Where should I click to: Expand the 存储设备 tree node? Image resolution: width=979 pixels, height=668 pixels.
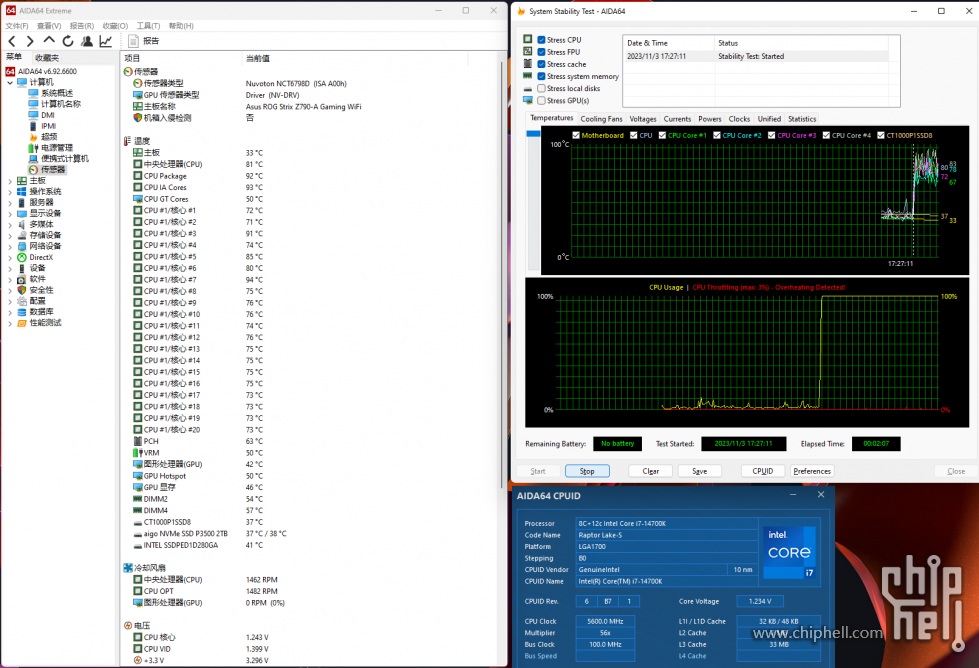(x=10, y=235)
